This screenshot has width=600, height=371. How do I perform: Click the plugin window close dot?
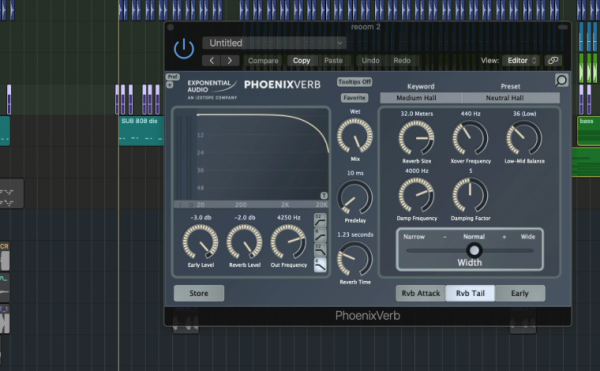click(171, 27)
